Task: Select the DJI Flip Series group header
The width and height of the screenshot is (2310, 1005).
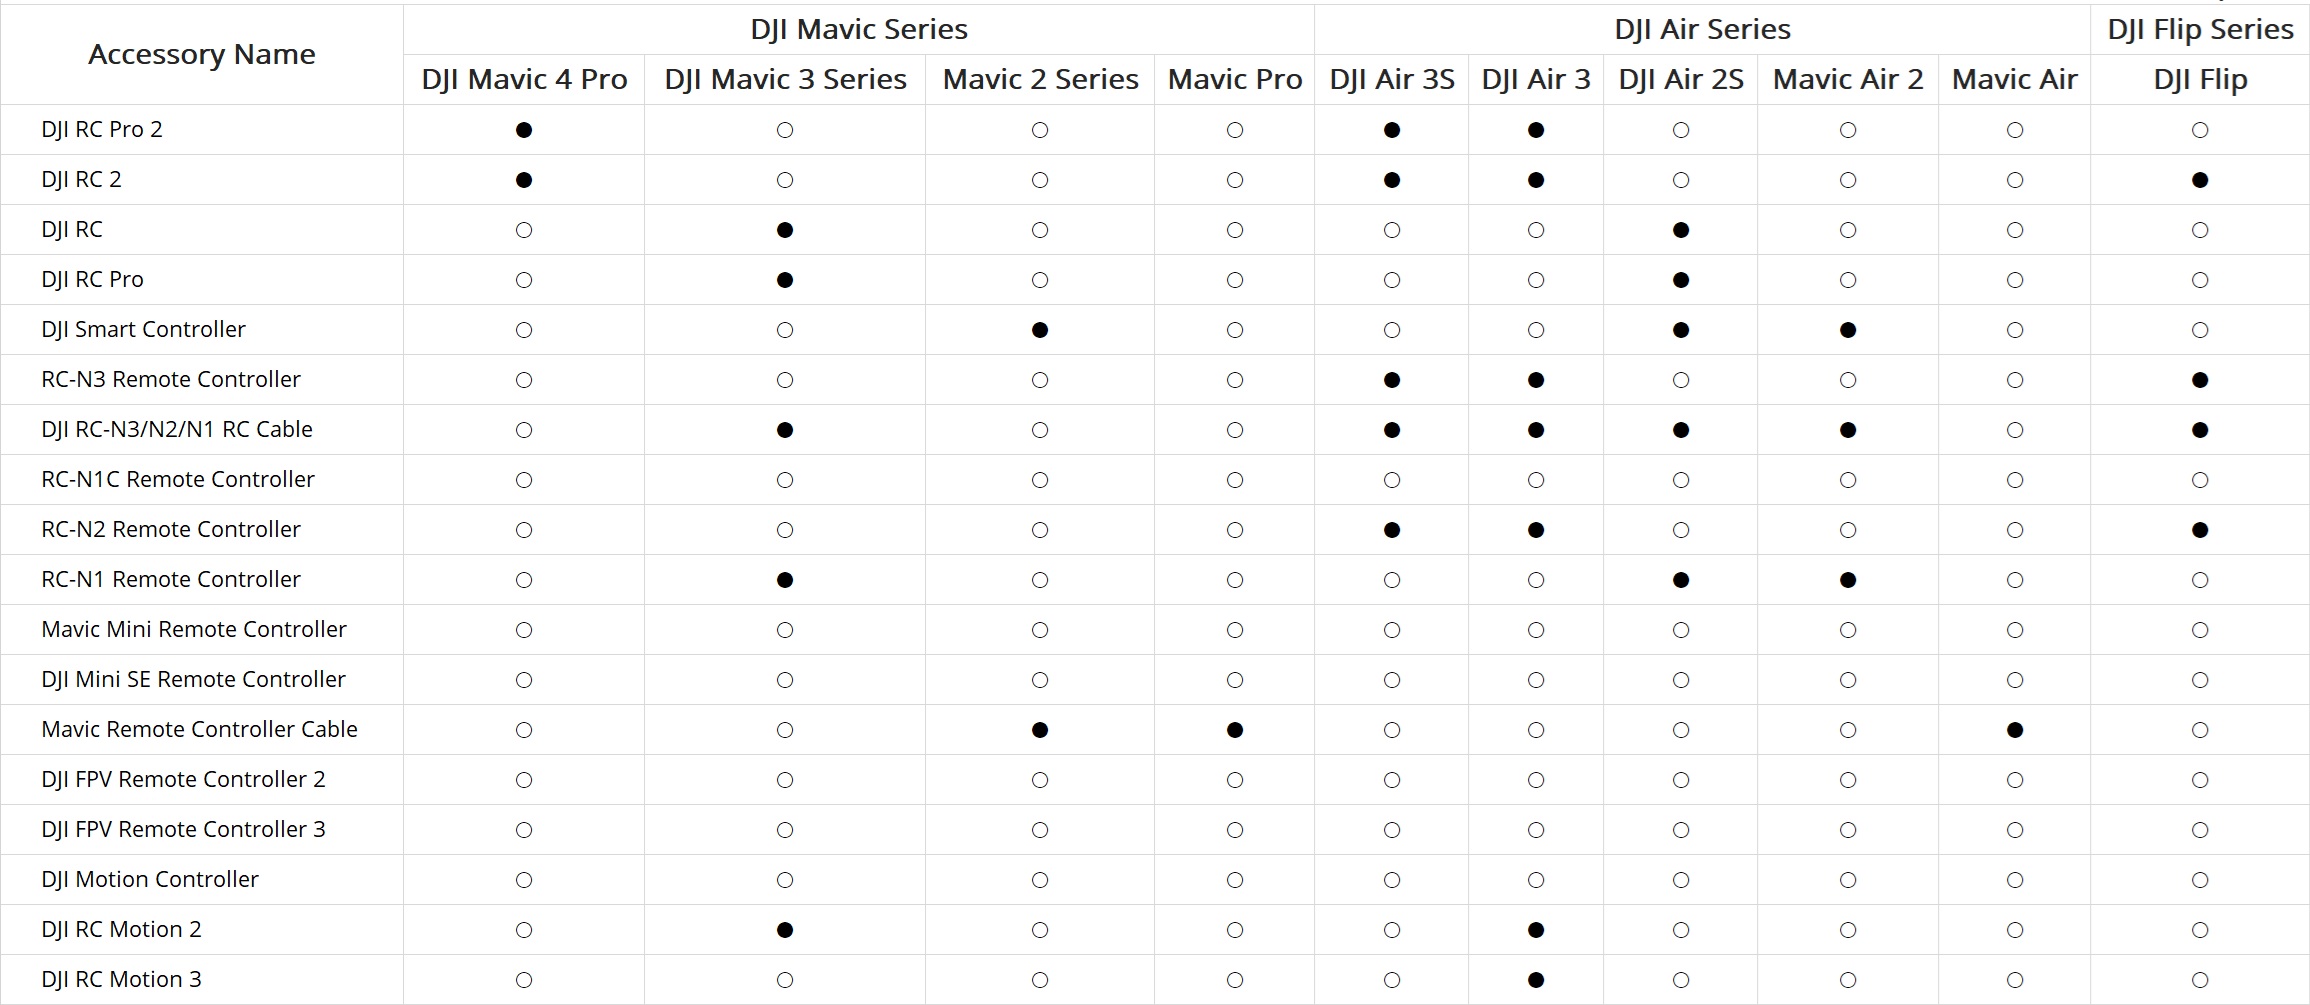Action: (2200, 29)
